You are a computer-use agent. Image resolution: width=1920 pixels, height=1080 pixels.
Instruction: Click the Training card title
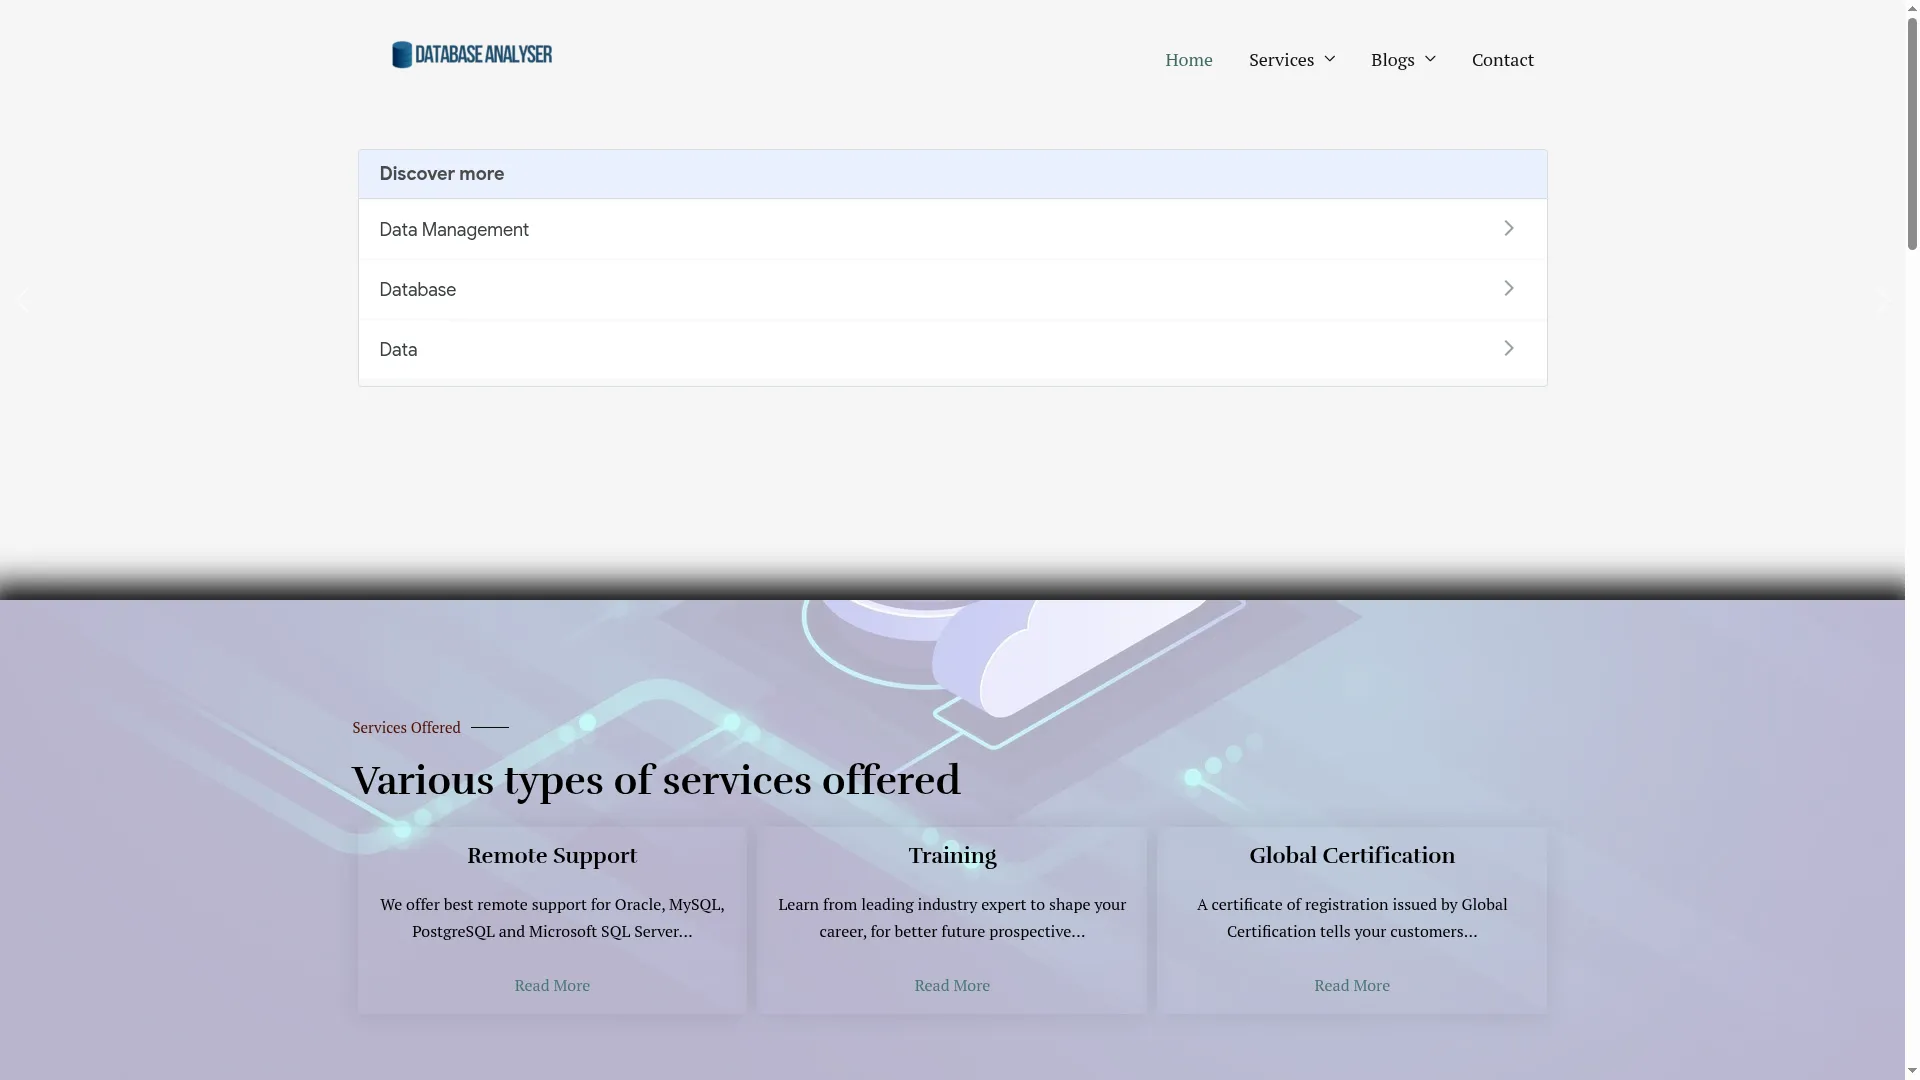click(x=952, y=856)
